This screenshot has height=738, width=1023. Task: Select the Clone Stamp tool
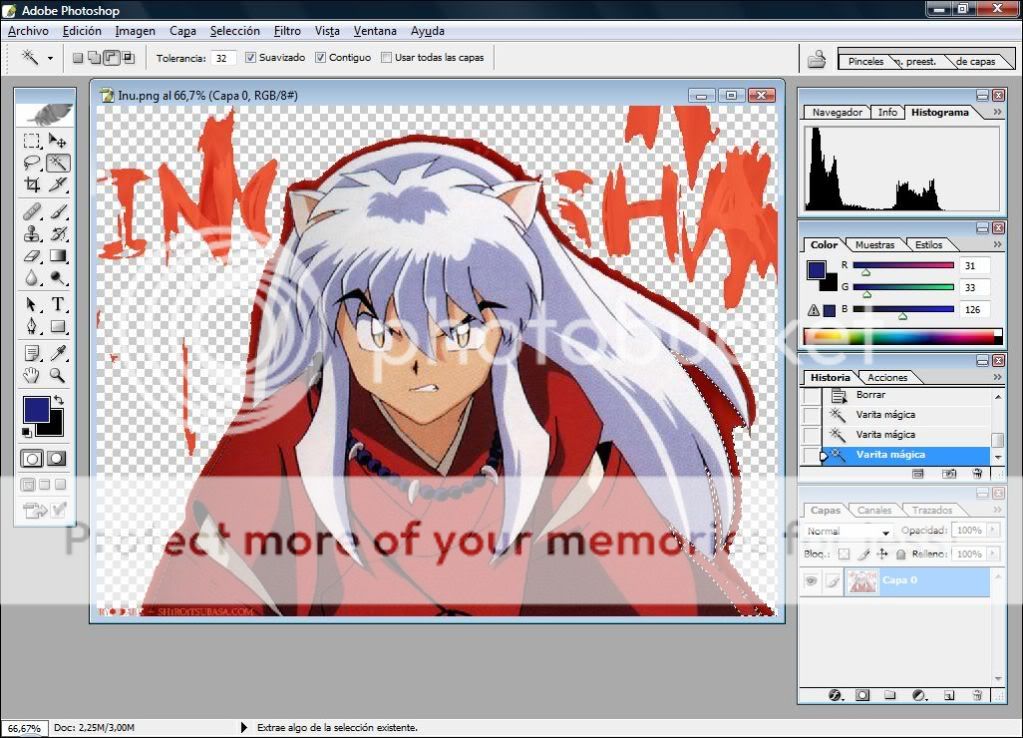[32, 234]
